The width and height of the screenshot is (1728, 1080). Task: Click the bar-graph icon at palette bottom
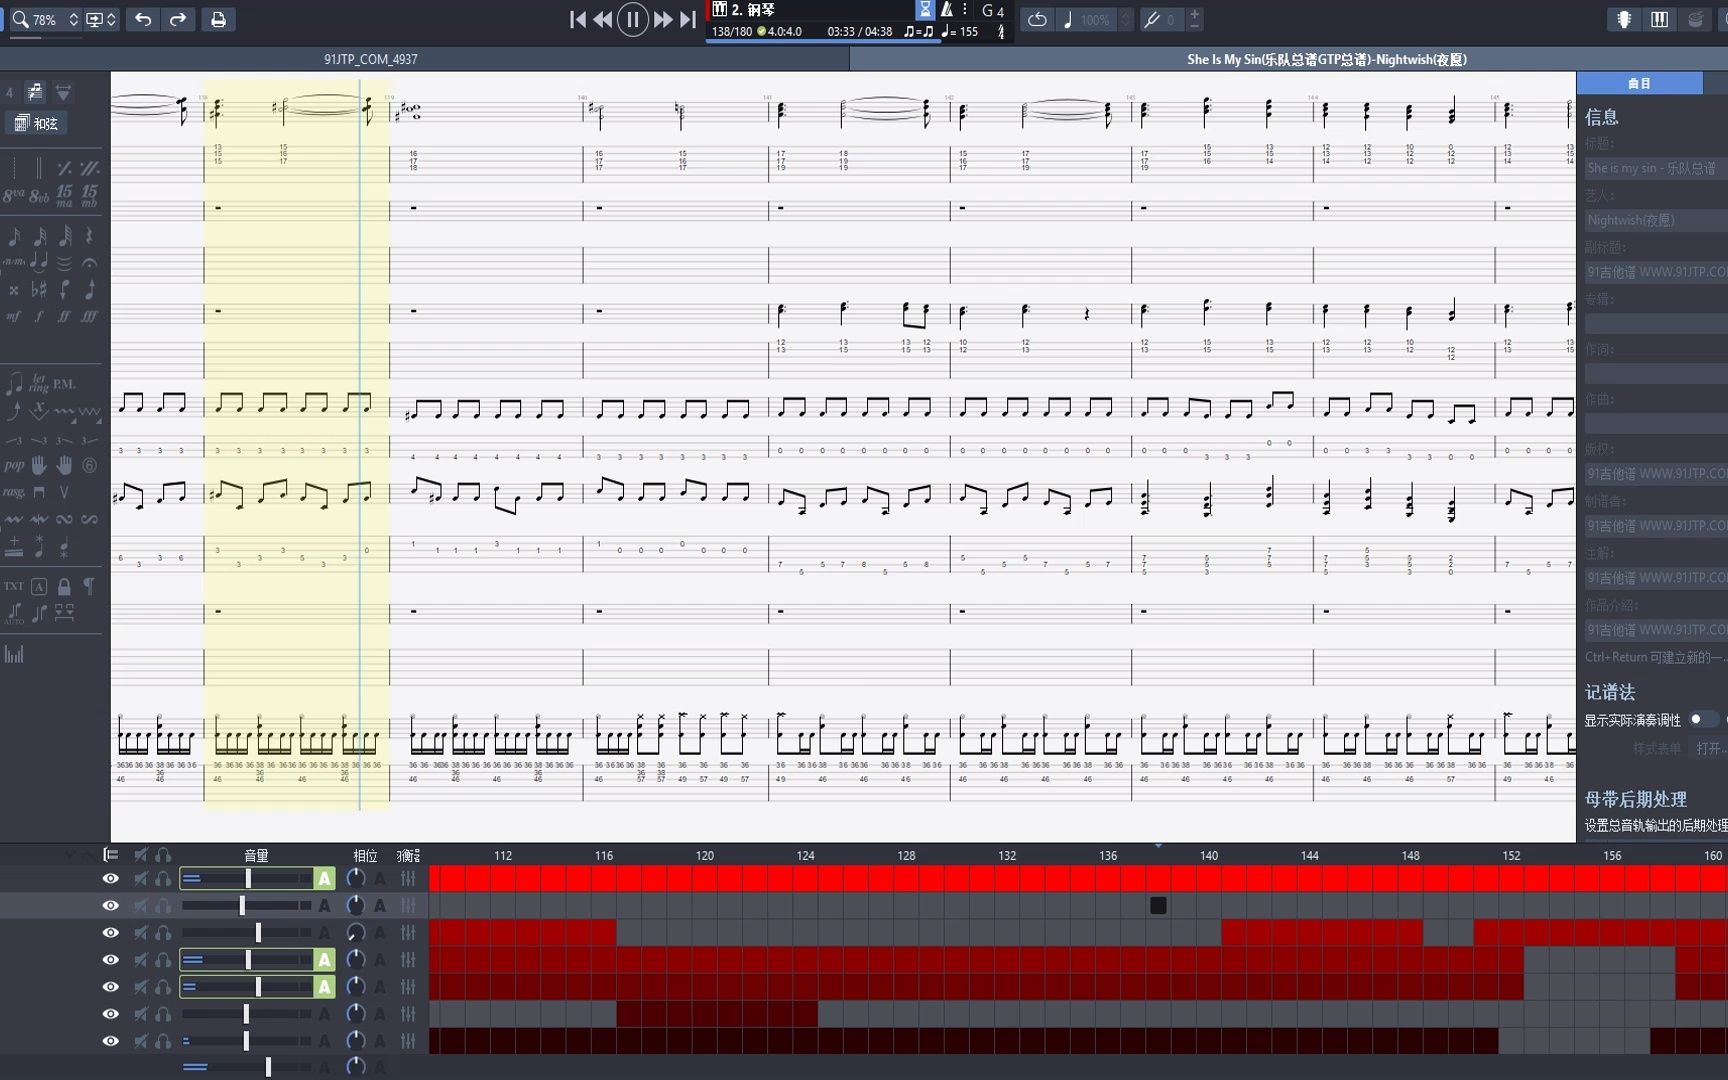coord(14,654)
